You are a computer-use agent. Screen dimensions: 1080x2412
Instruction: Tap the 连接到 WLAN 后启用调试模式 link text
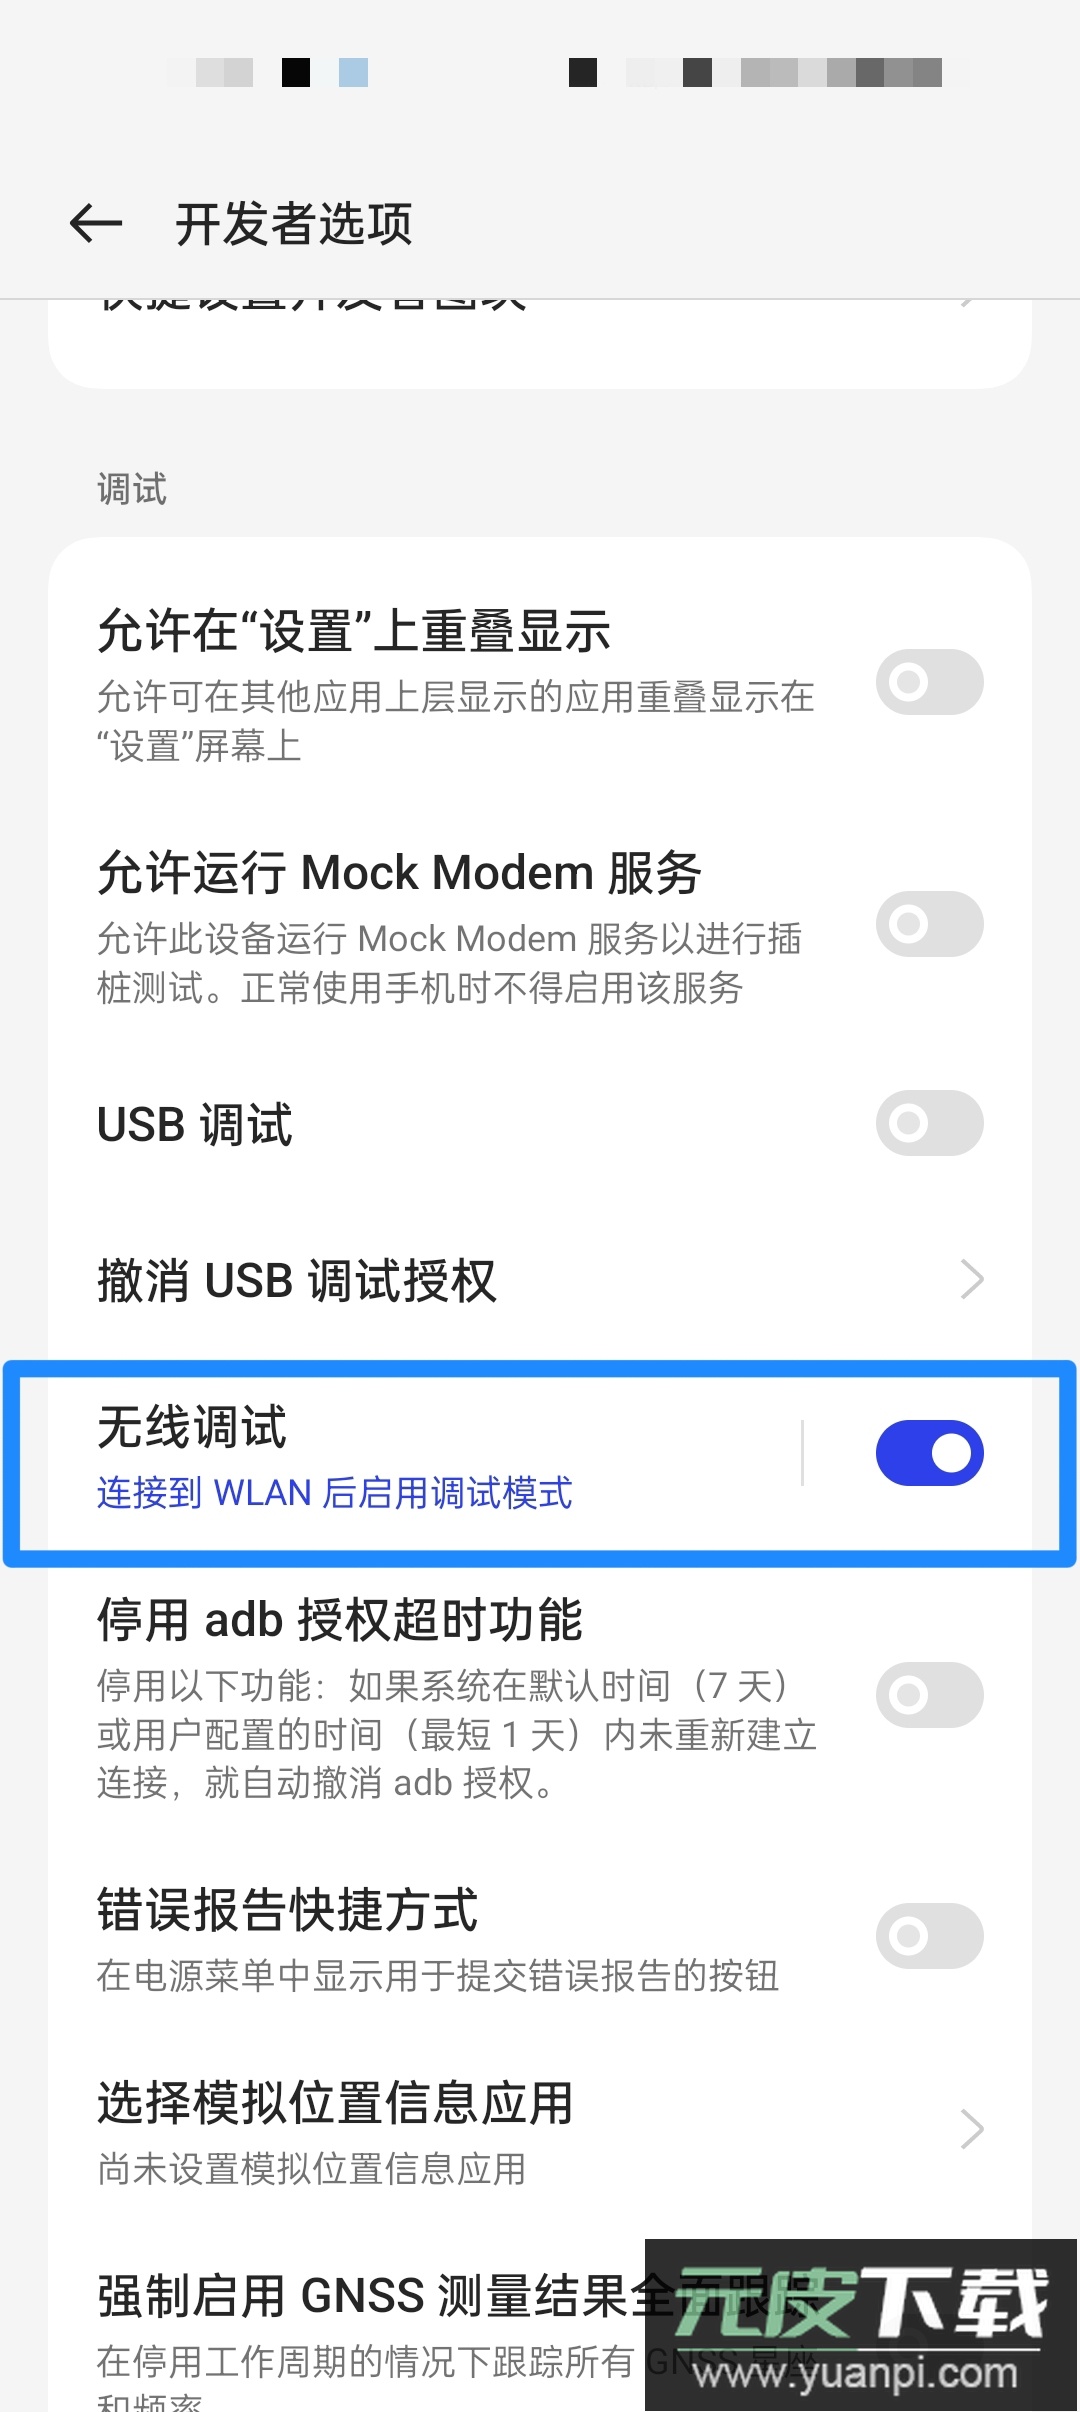[x=334, y=1493]
